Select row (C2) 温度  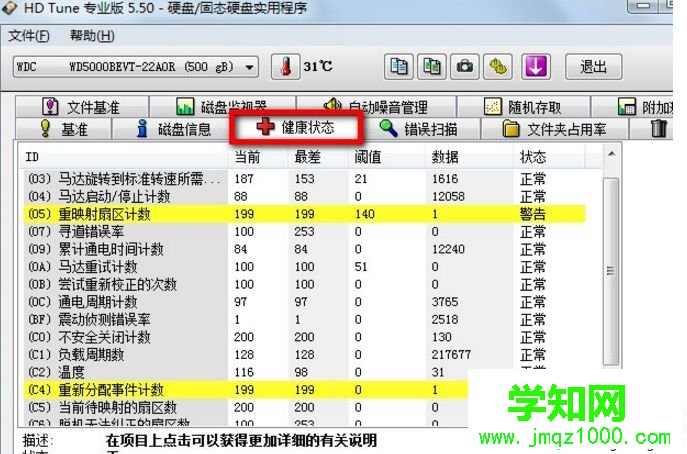coord(245,372)
